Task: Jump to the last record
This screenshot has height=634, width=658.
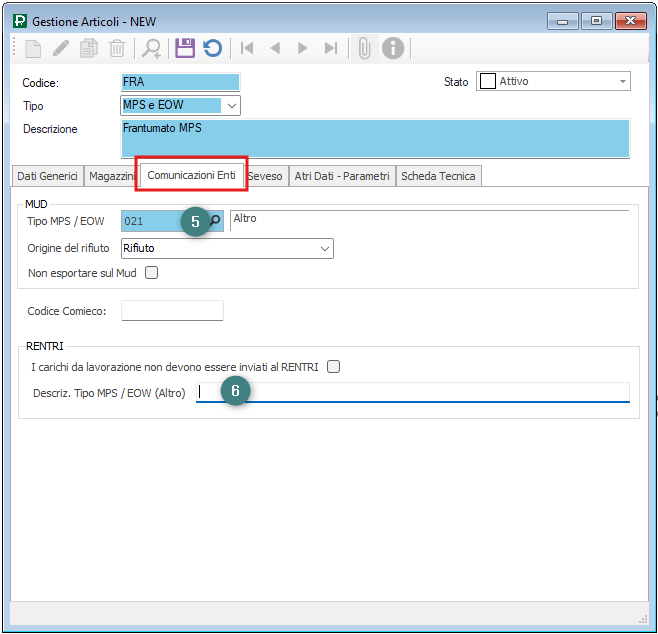Action: (330, 48)
